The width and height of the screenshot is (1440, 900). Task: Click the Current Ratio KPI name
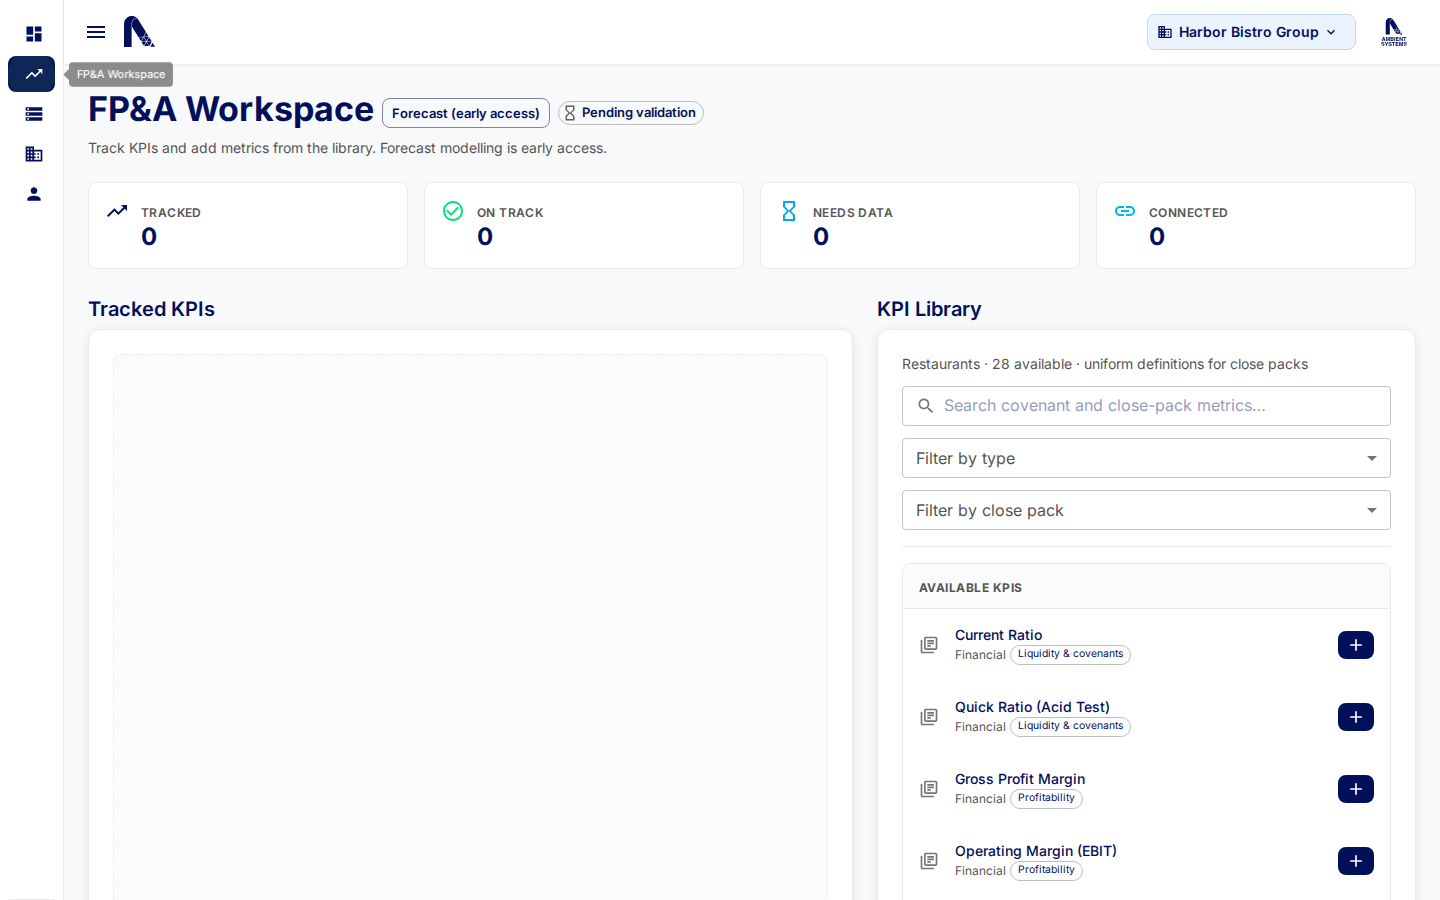pyautogui.click(x=998, y=635)
